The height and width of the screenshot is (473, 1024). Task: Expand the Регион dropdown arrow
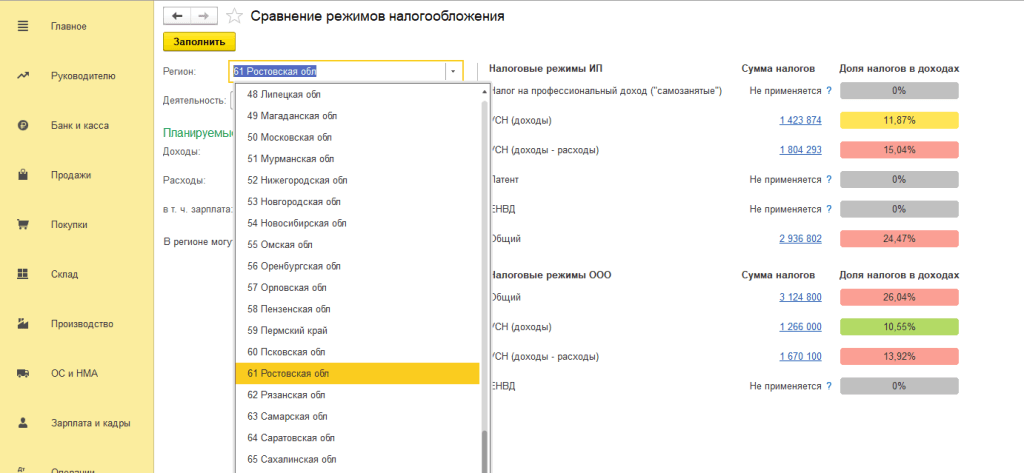pos(453,72)
